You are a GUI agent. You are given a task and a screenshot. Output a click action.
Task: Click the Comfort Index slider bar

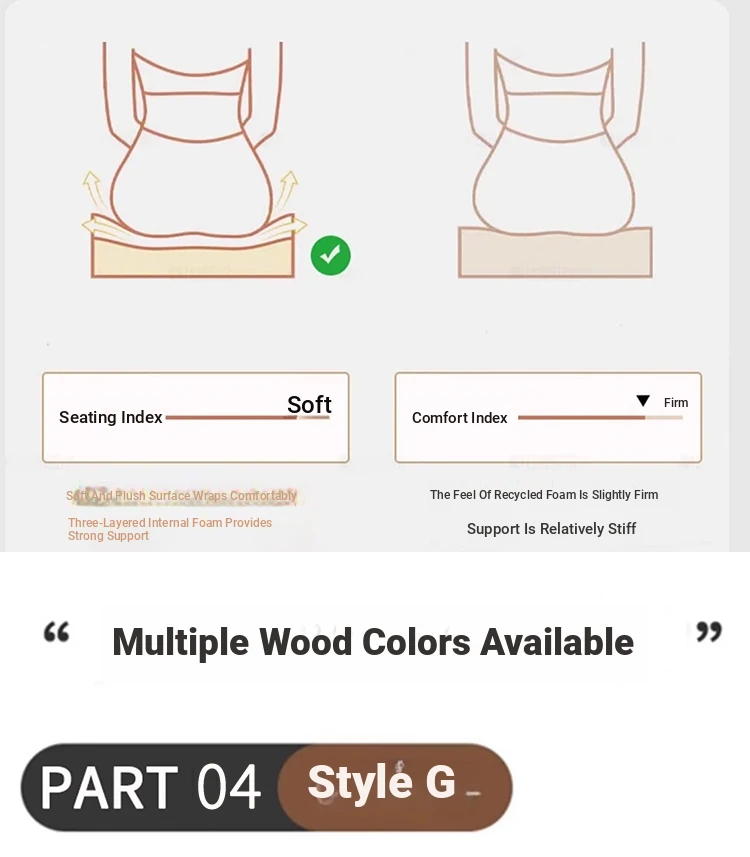pos(600,418)
